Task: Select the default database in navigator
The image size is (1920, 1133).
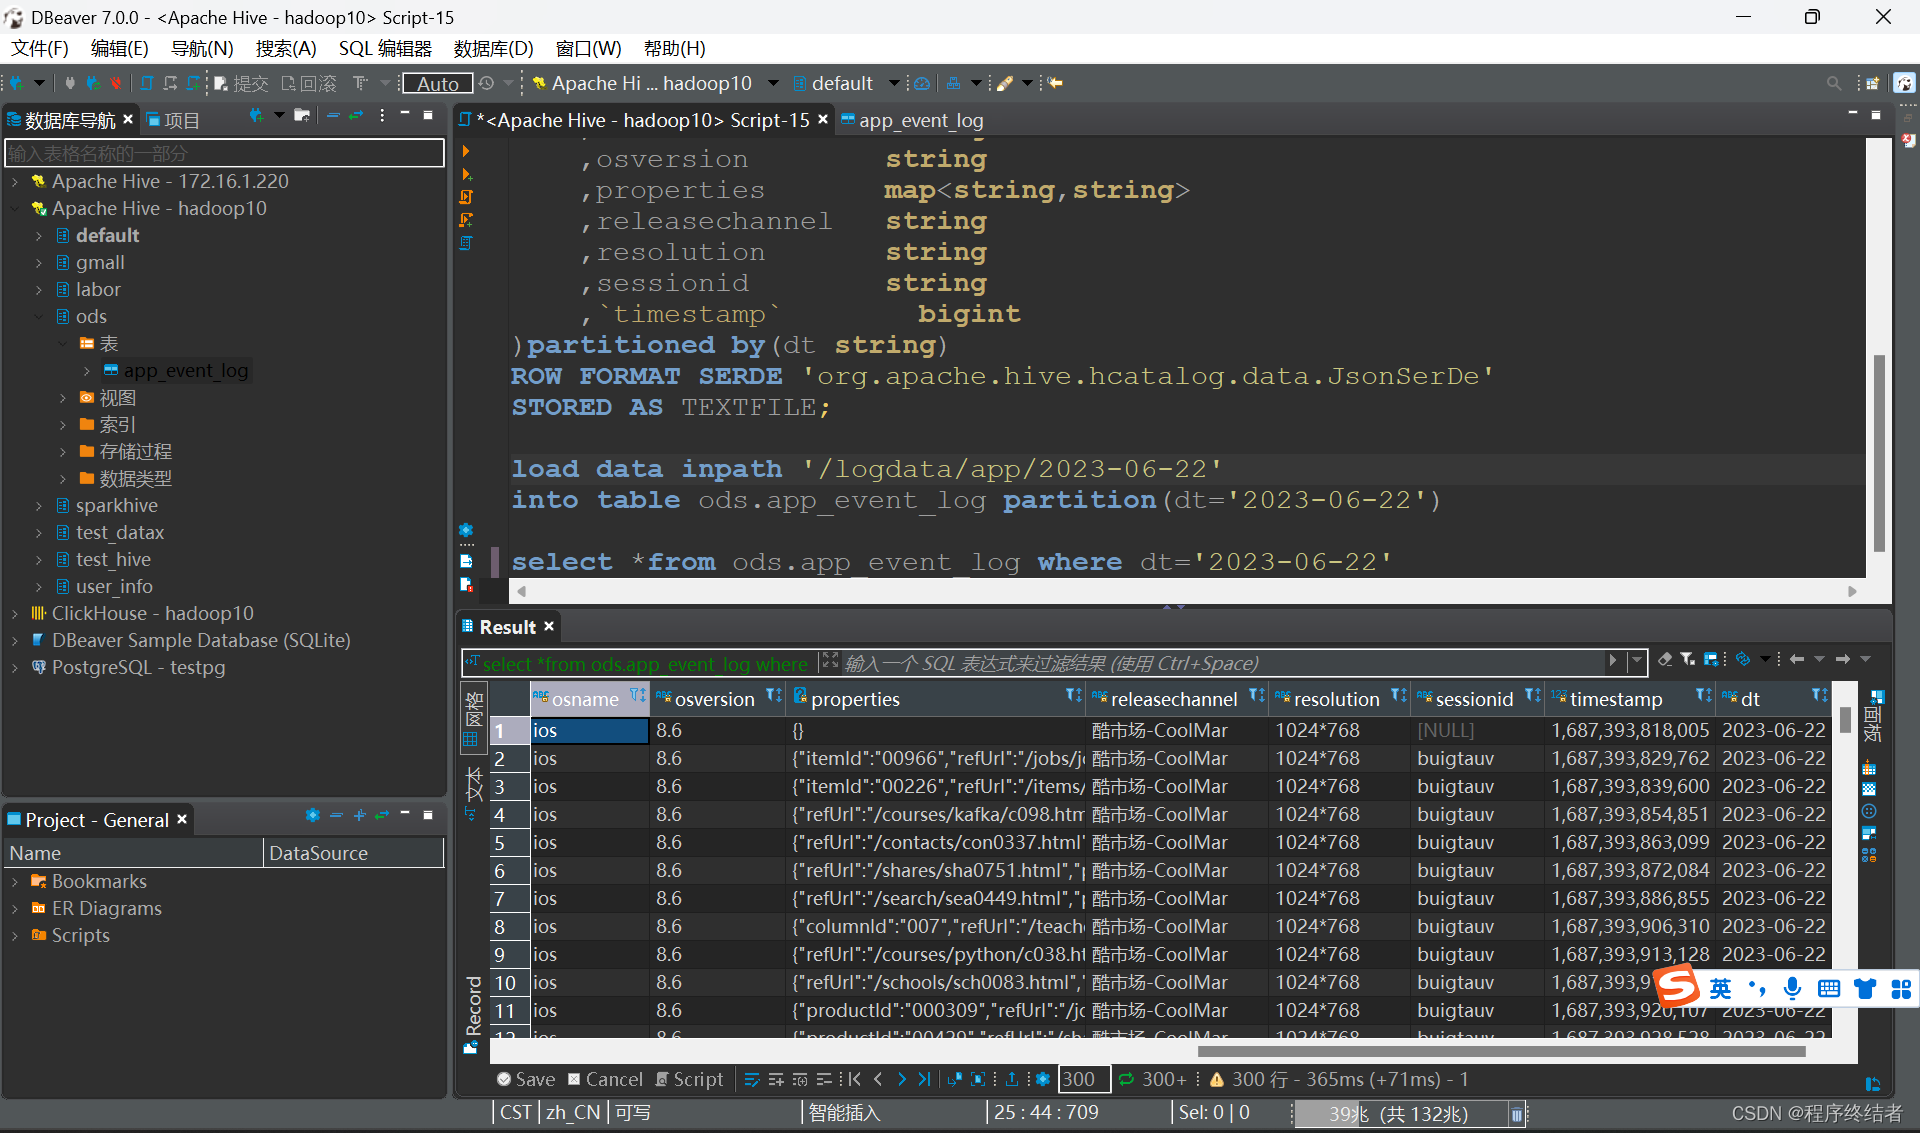Action: pyautogui.click(x=107, y=235)
